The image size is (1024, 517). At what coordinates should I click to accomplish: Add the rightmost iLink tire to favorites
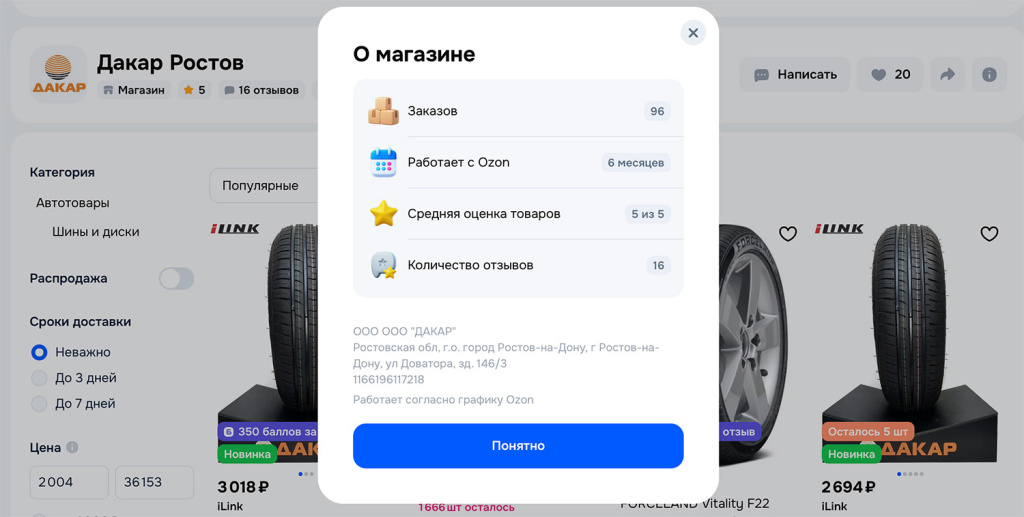click(x=989, y=233)
